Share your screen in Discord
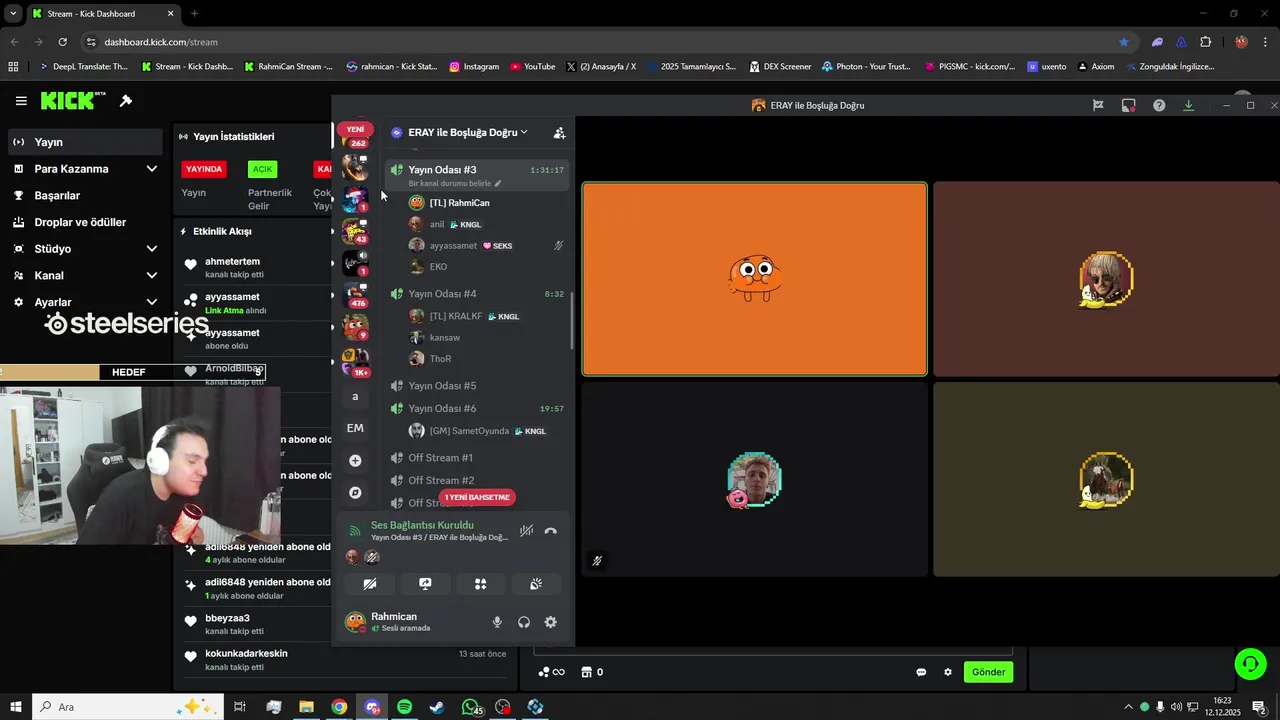 click(425, 584)
